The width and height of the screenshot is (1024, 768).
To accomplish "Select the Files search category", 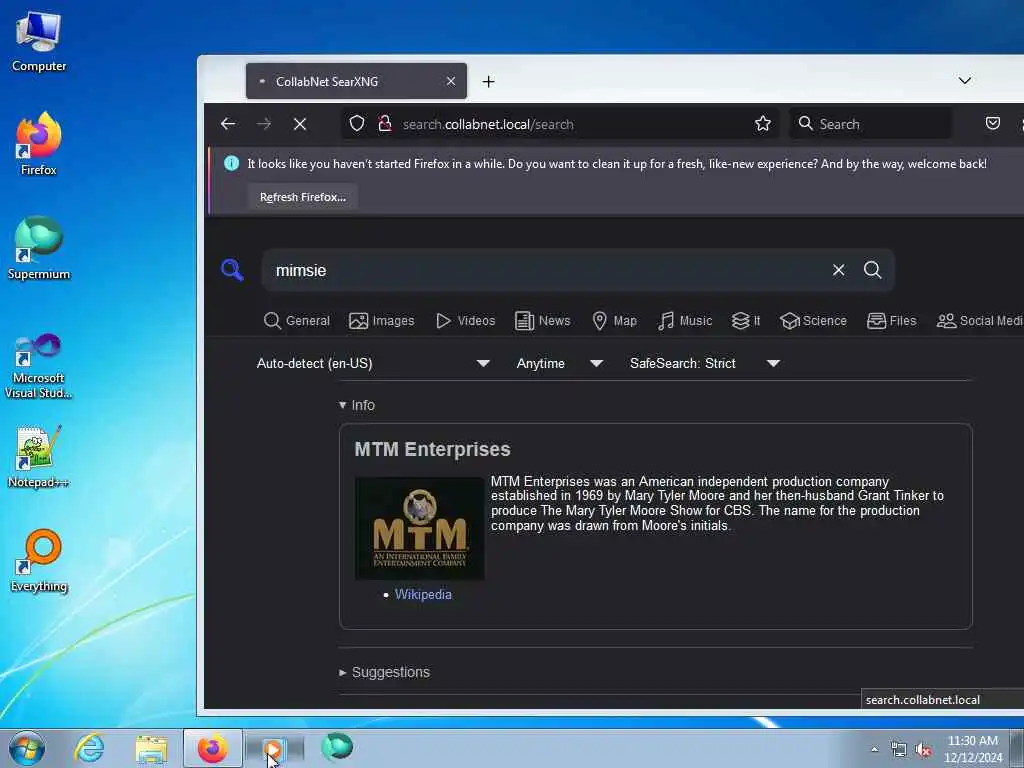I will point(891,321).
